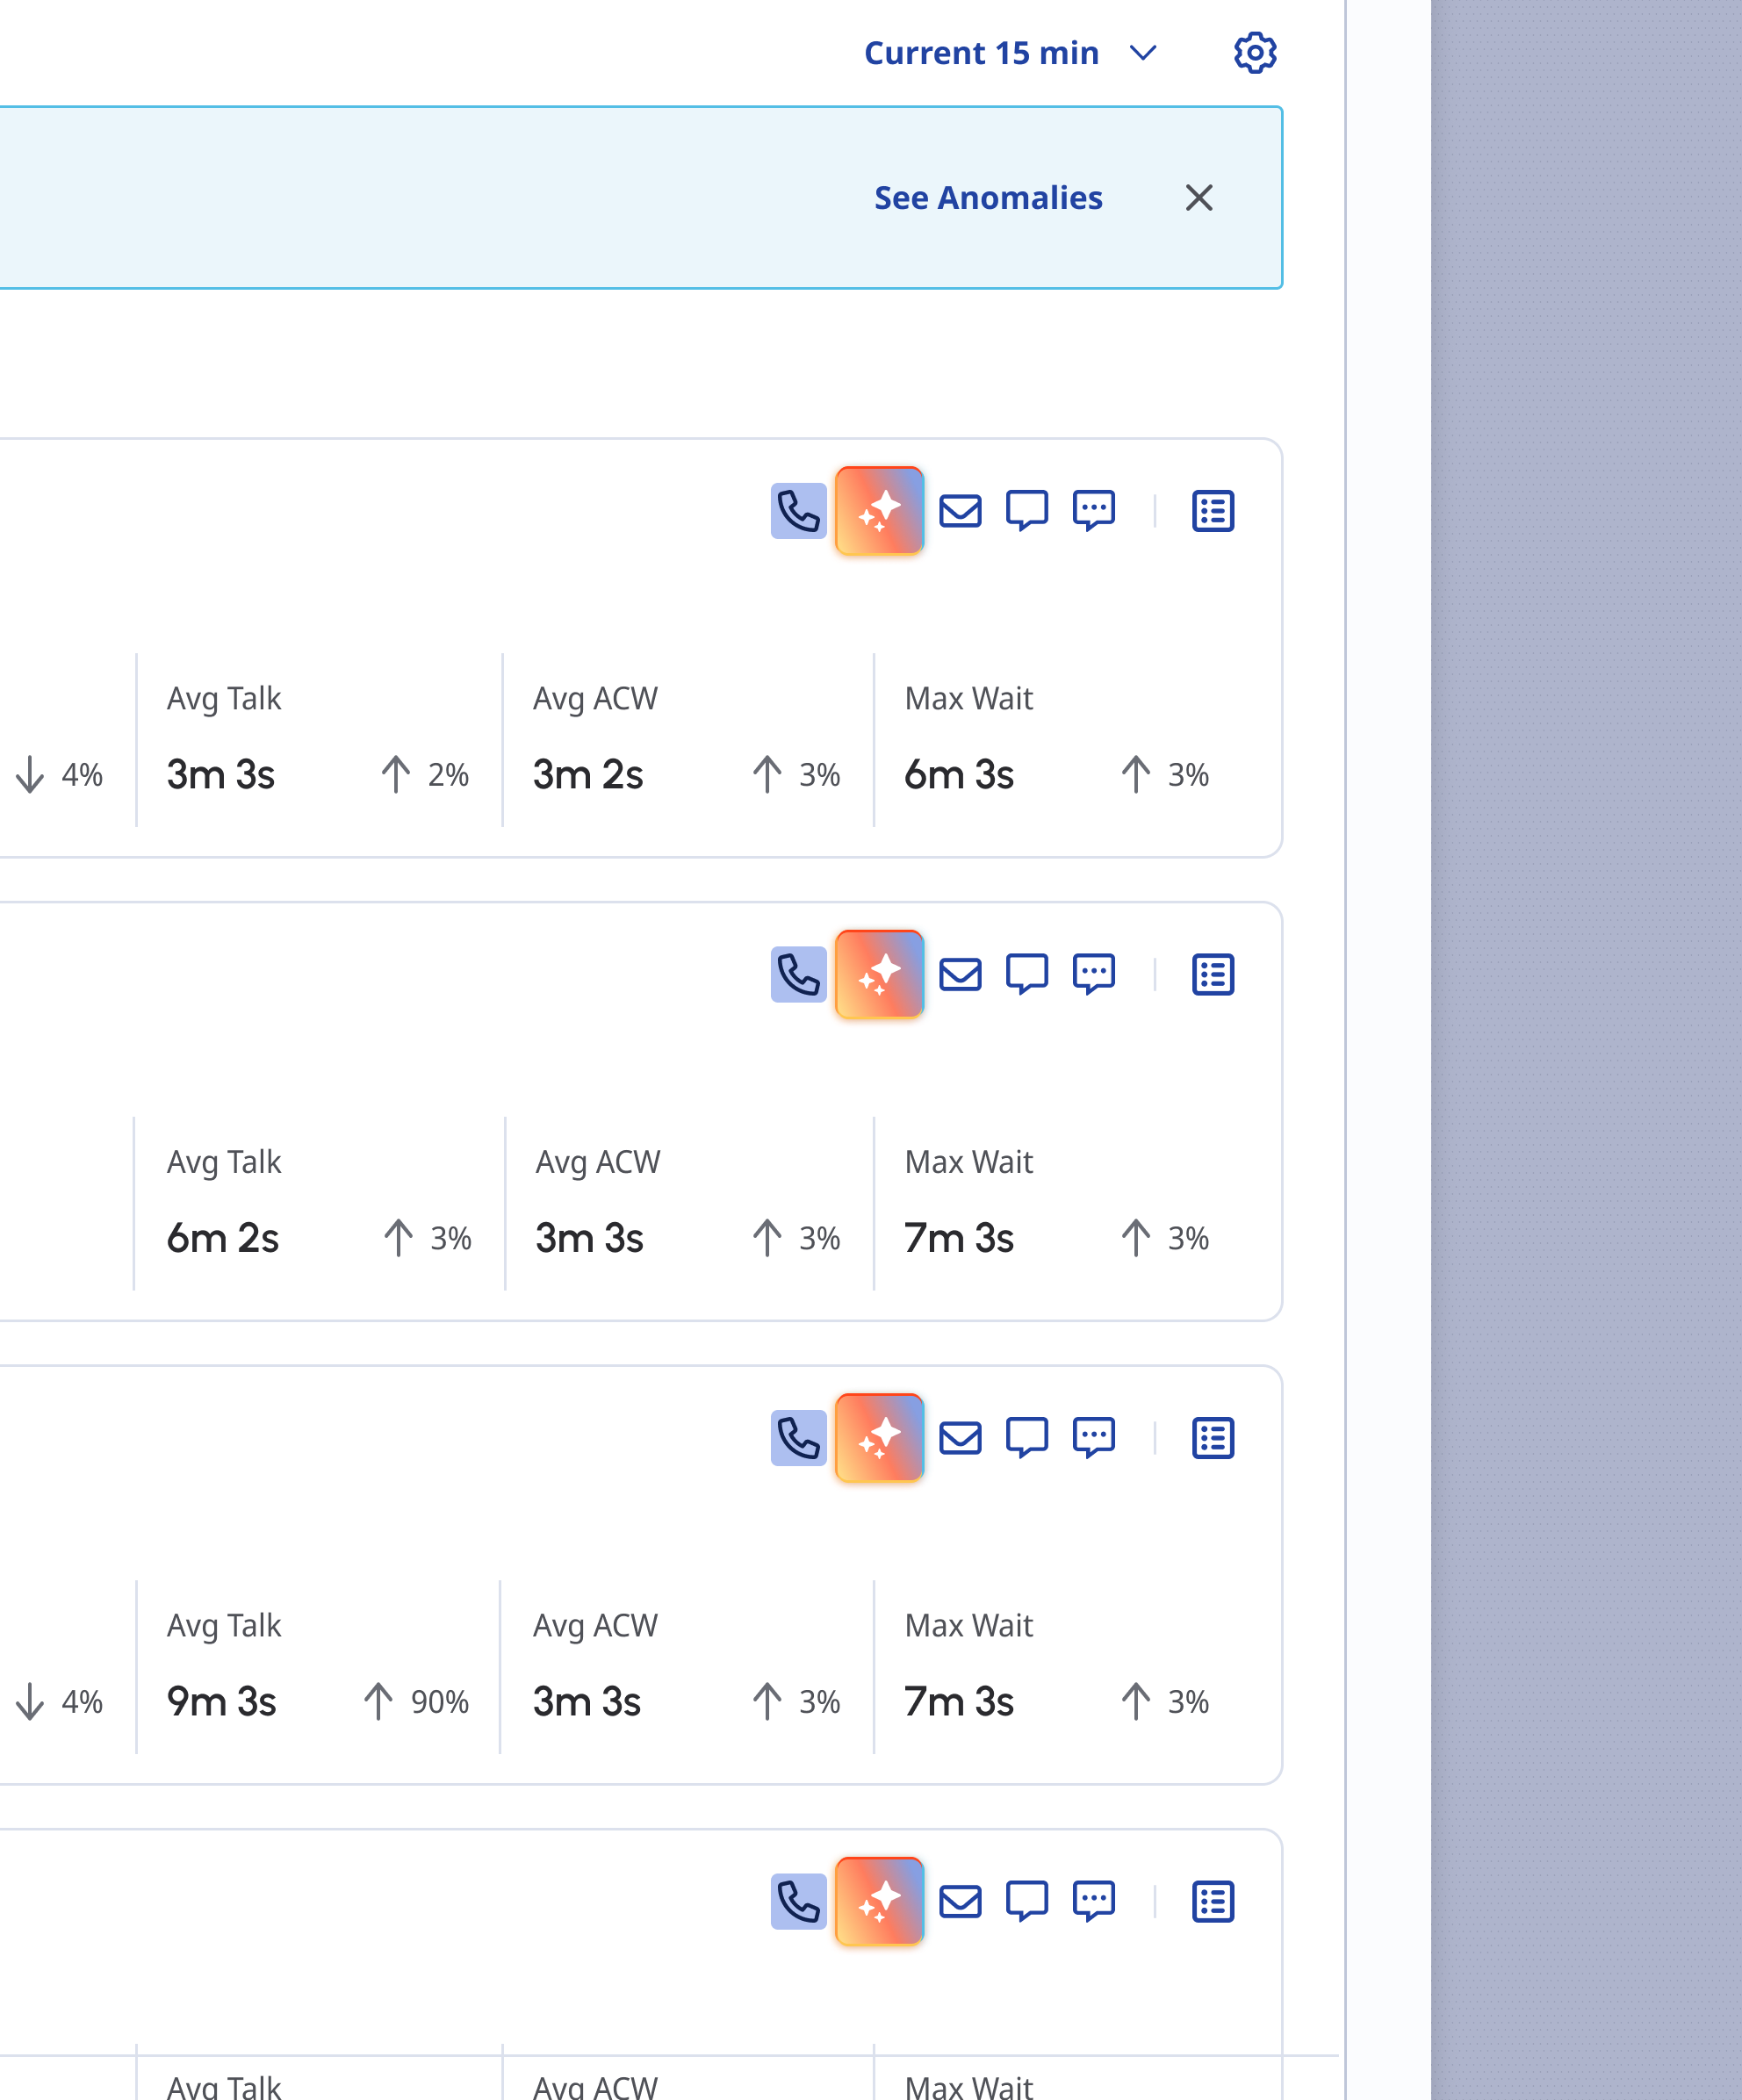1742x2100 pixels.
Task: Select the email icon in second card
Action: [960, 975]
